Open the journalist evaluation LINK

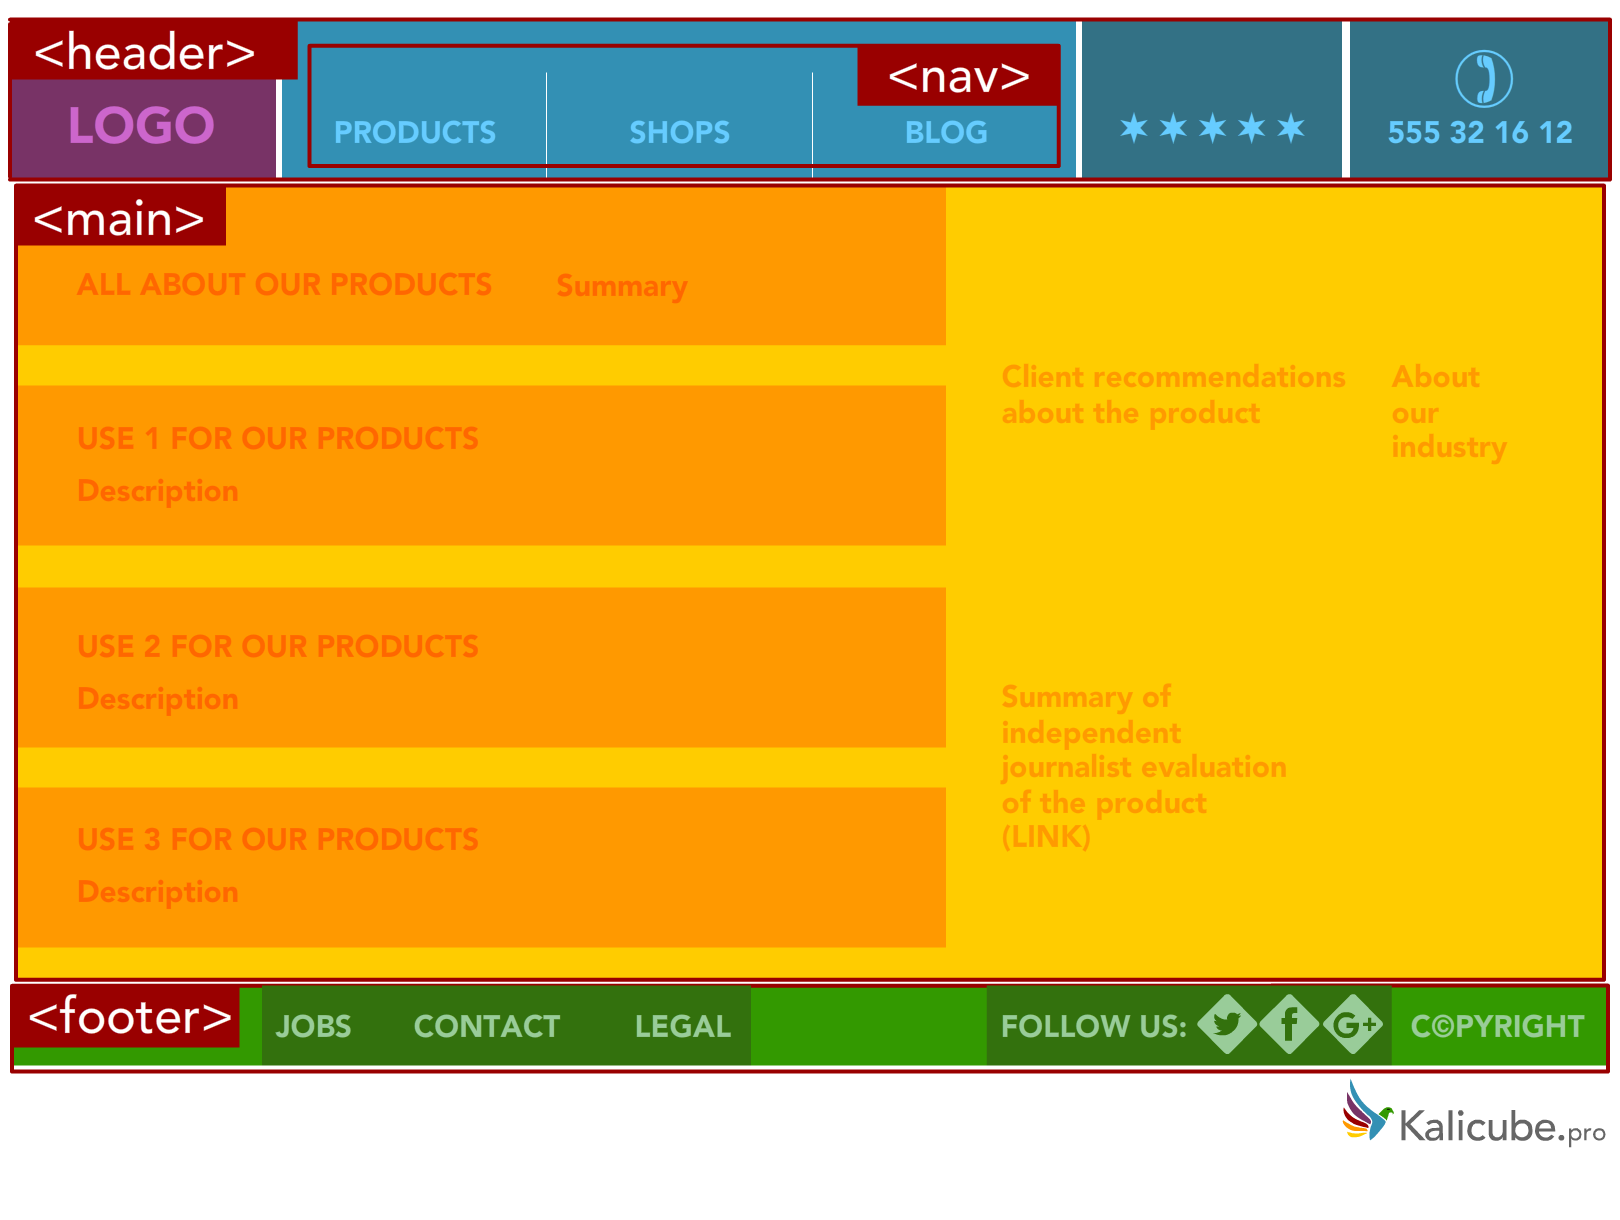1046,837
